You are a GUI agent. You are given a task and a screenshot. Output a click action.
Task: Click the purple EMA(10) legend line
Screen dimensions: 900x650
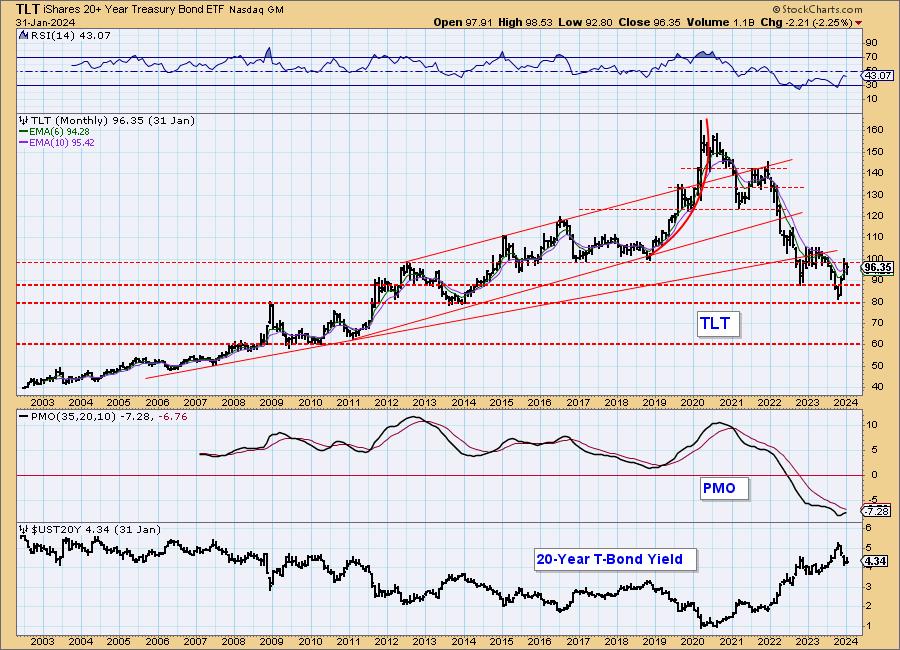(x=23, y=142)
